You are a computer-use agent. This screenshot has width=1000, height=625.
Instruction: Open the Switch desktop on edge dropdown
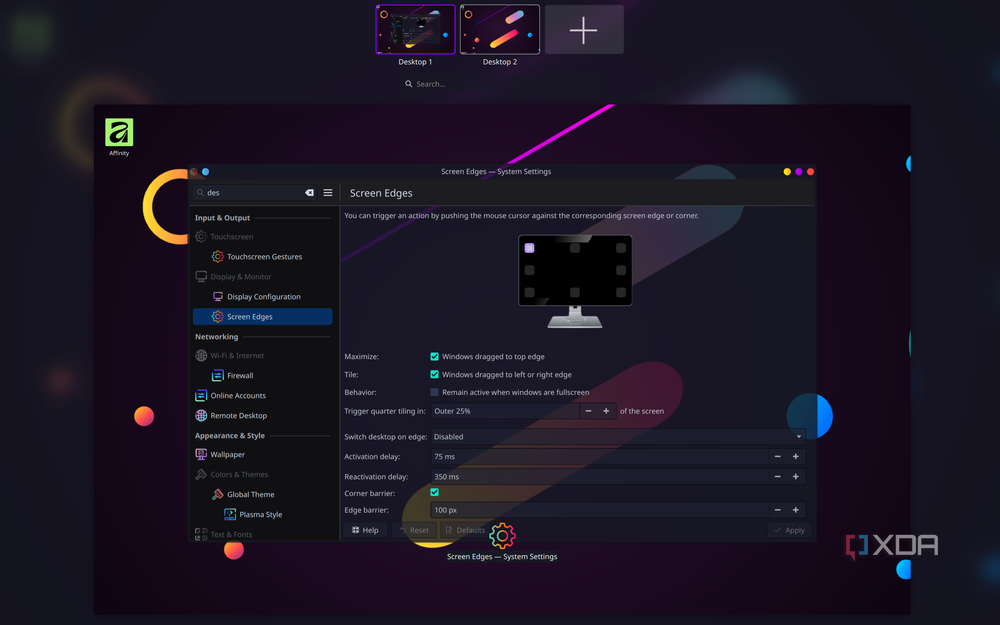click(618, 437)
